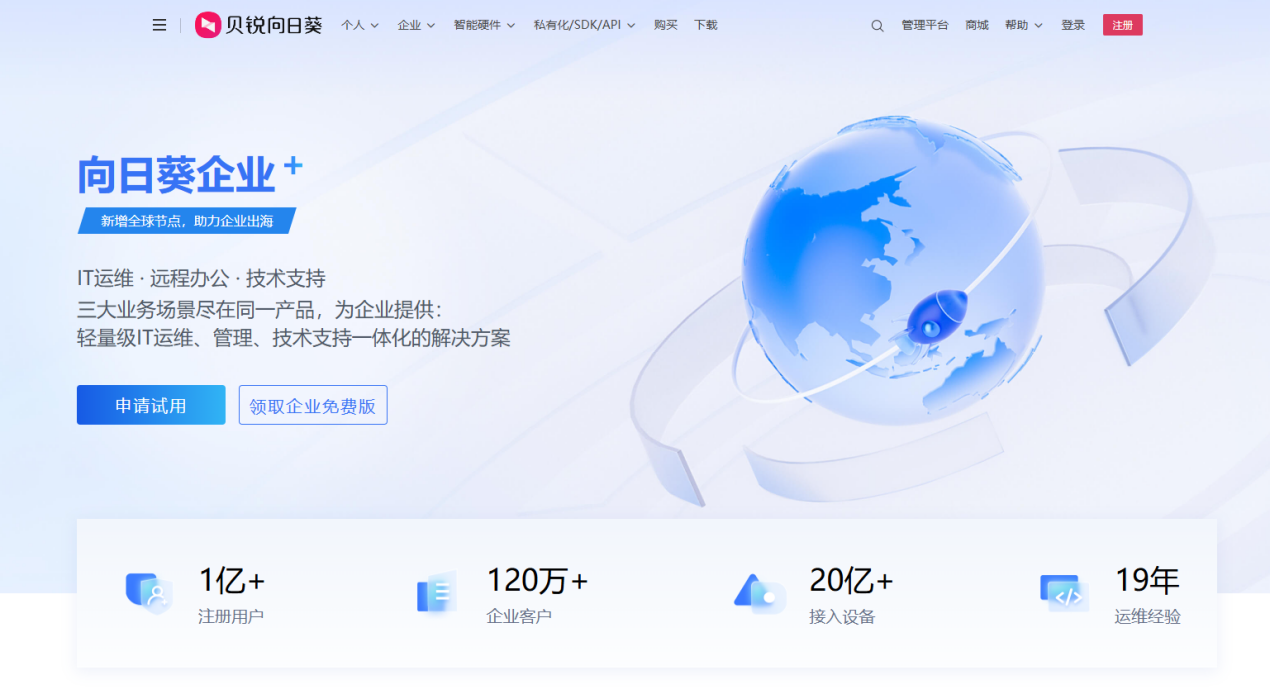Click the 登录 link

(x=1073, y=25)
